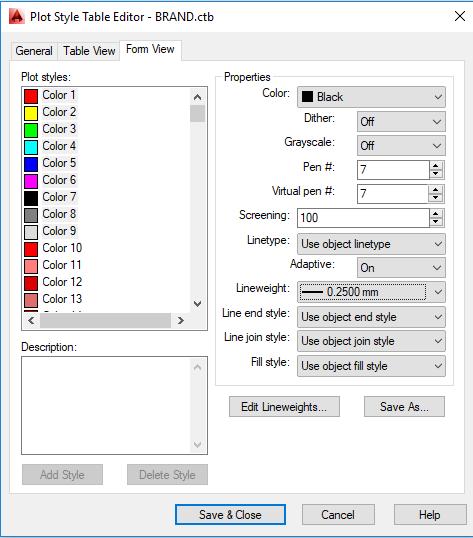This screenshot has height=538, width=473.
Task: Click the Save & Close button
Action: tap(230, 515)
